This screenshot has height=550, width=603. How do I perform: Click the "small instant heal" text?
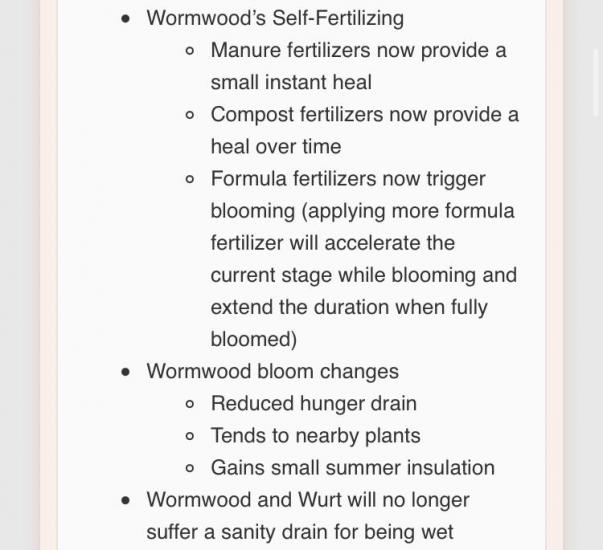pyautogui.click(x=291, y=82)
